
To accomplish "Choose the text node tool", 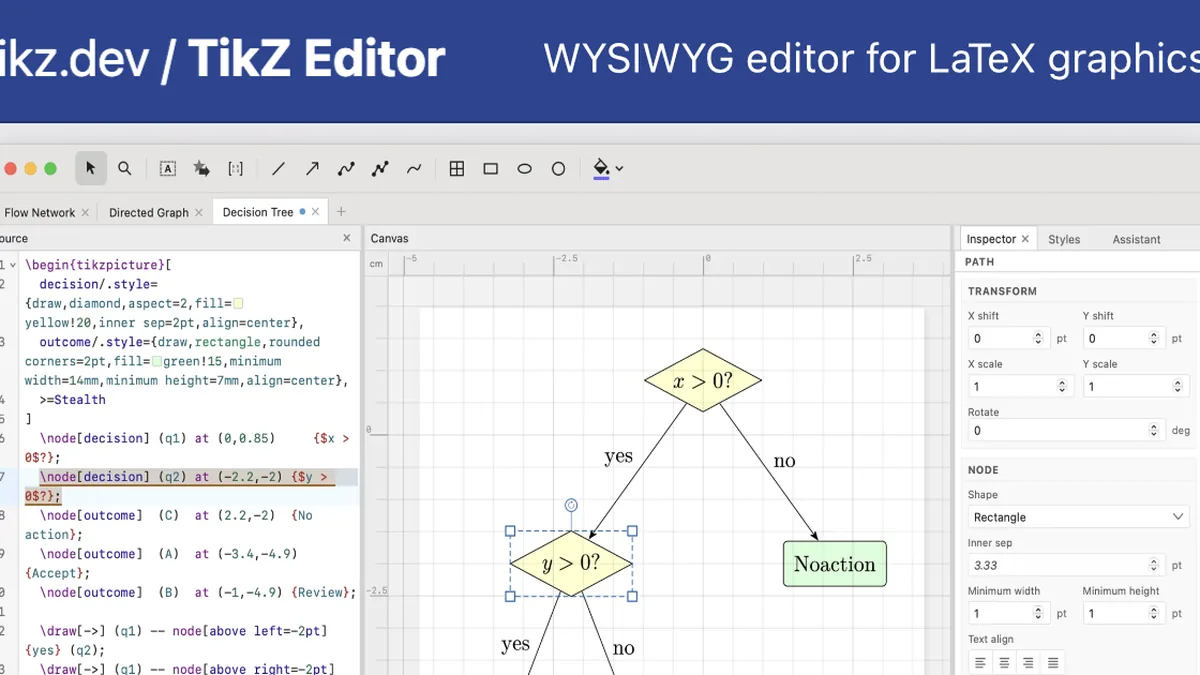I will 168,169.
